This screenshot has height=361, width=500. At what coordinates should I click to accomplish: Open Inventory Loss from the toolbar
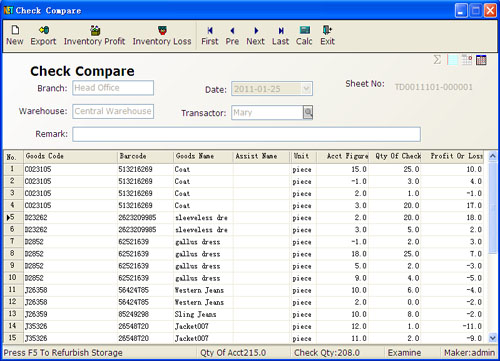click(x=162, y=35)
